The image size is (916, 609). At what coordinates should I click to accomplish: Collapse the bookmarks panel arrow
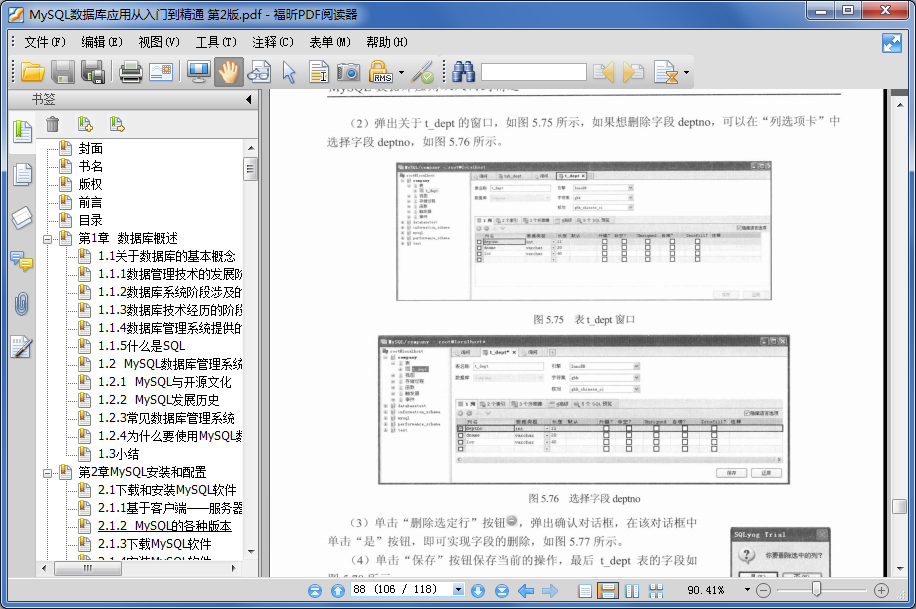click(x=249, y=99)
